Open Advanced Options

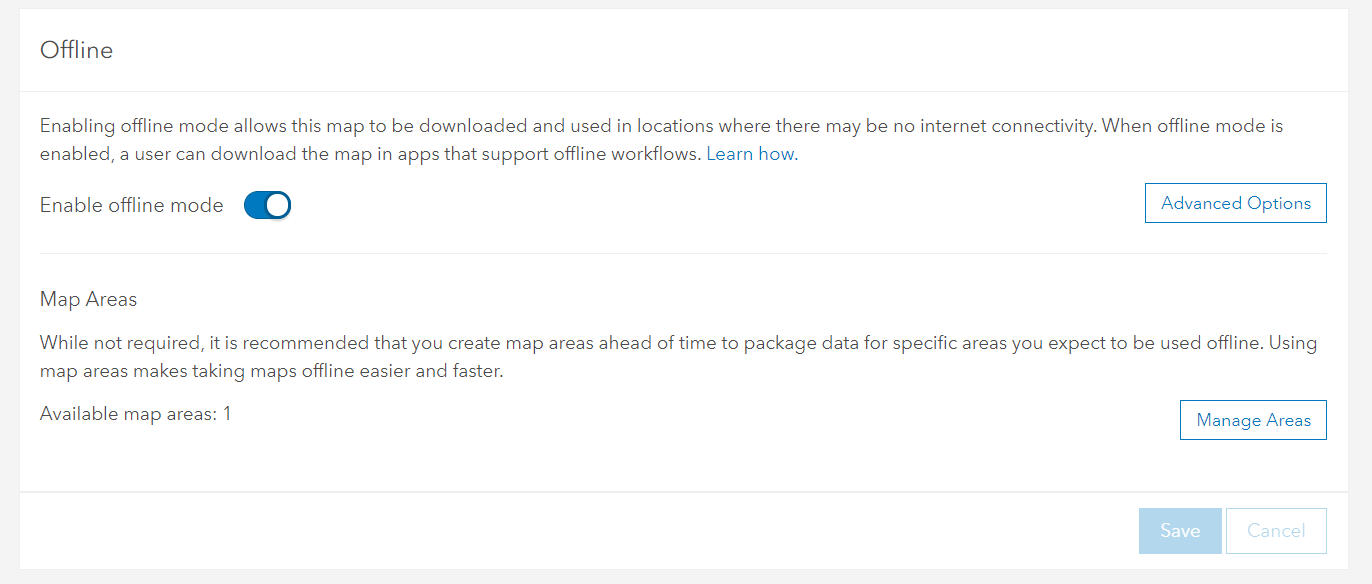point(1235,203)
